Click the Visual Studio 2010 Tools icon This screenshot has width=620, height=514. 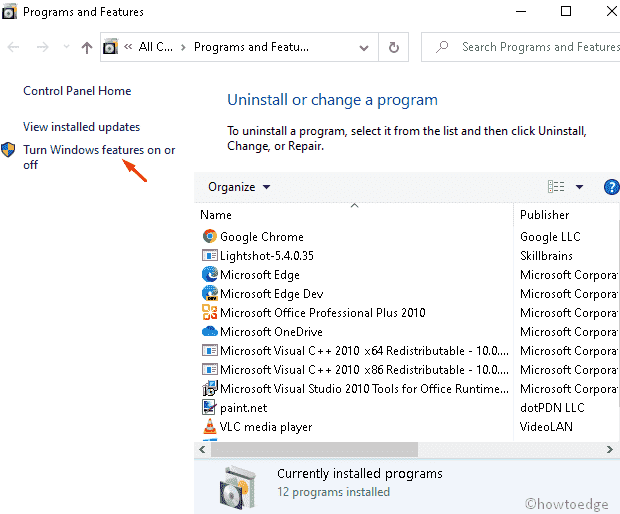tap(210, 388)
